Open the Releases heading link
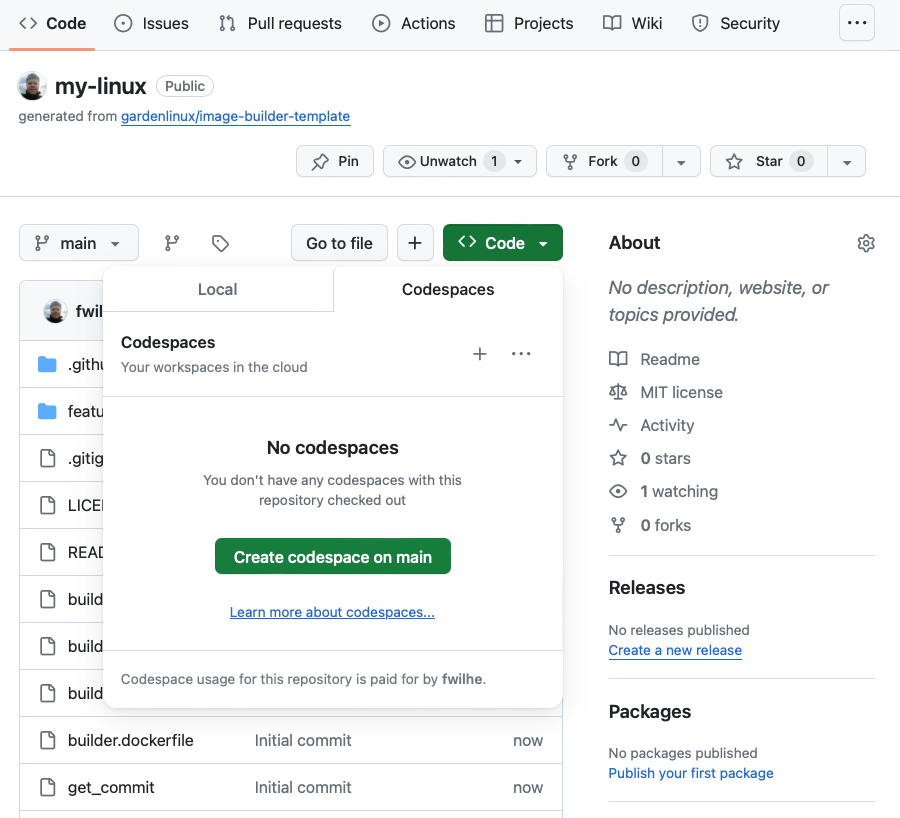900x818 pixels. coord(647,588)
